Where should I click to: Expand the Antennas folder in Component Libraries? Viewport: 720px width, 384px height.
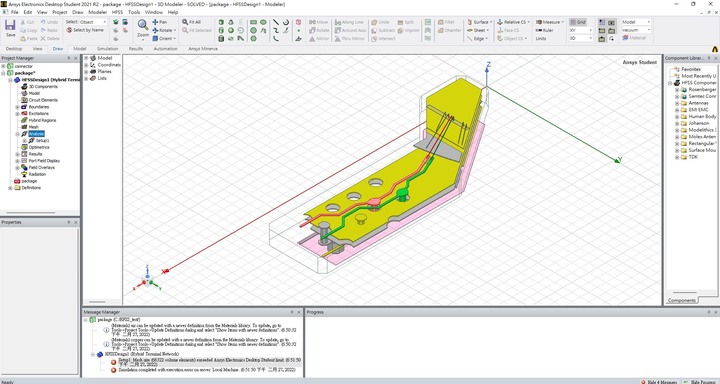677,103
